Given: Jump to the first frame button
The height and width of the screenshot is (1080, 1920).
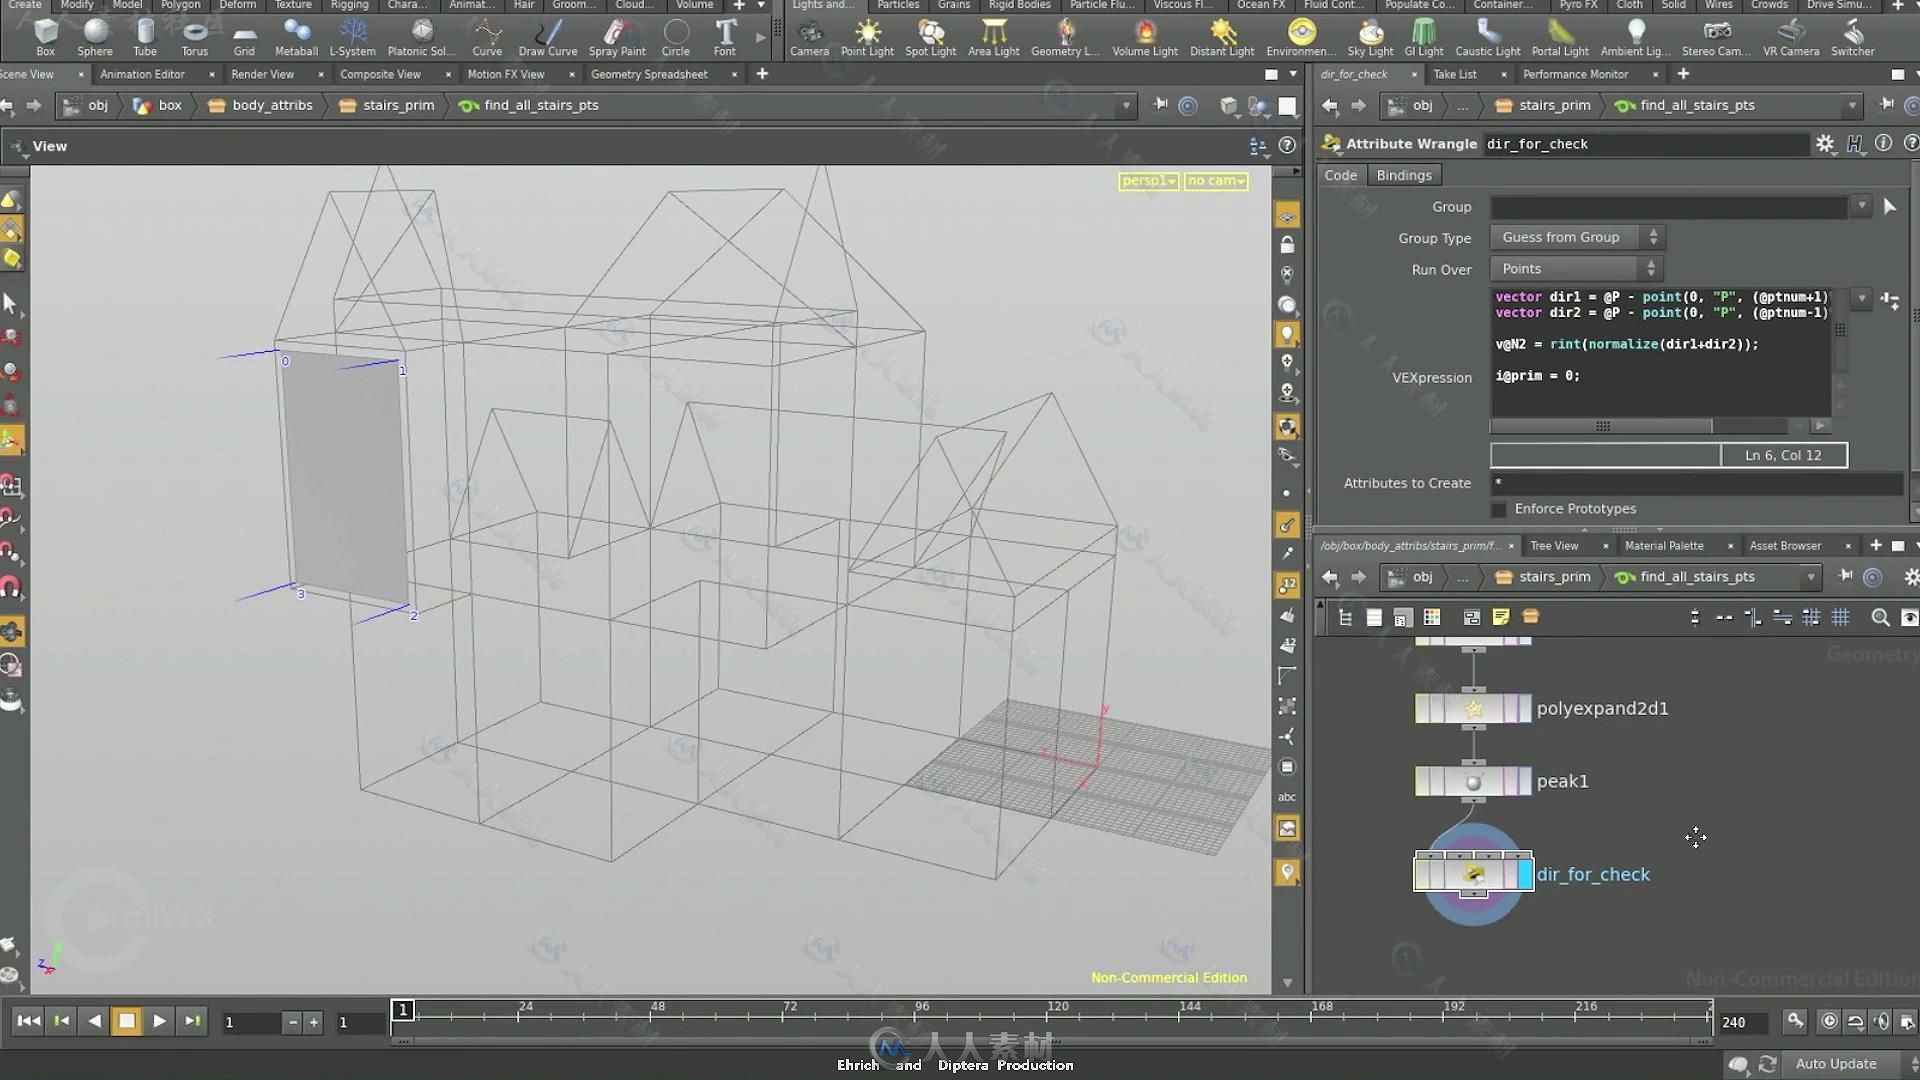Looking at the screenshot, I should (28, 1021).
